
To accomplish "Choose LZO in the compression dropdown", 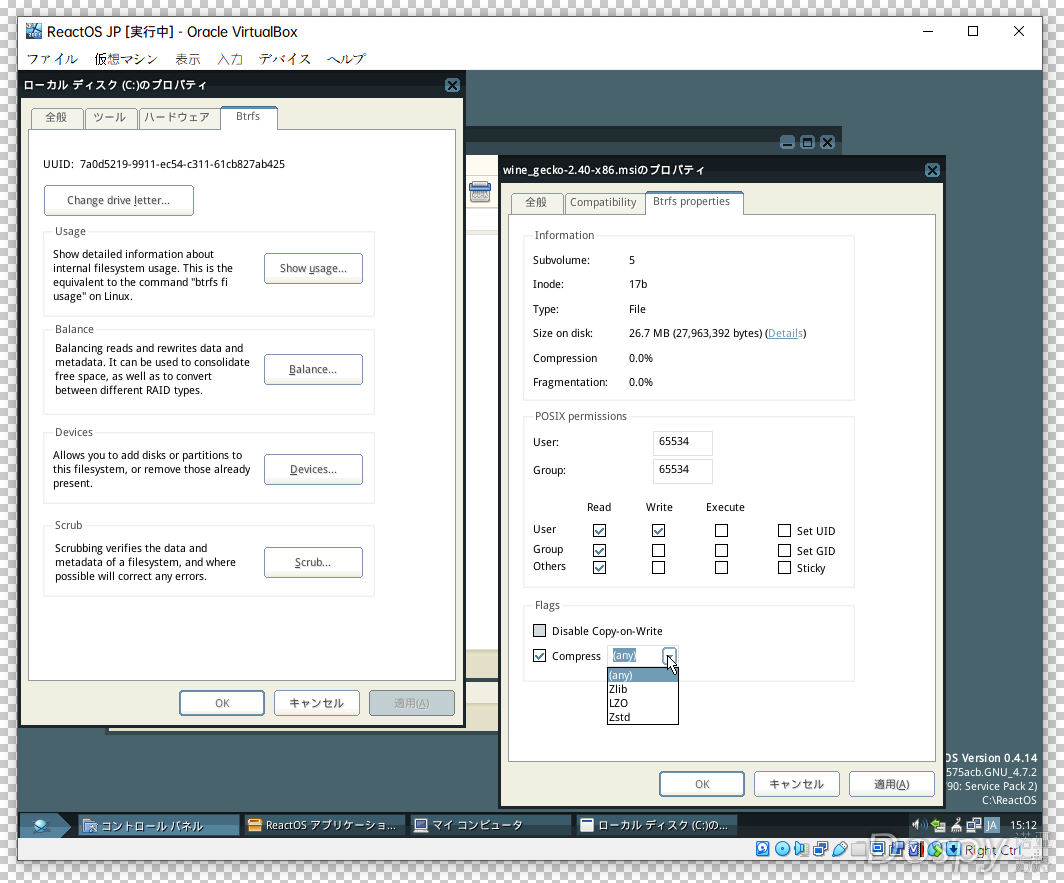I will (x=618, y=703).
